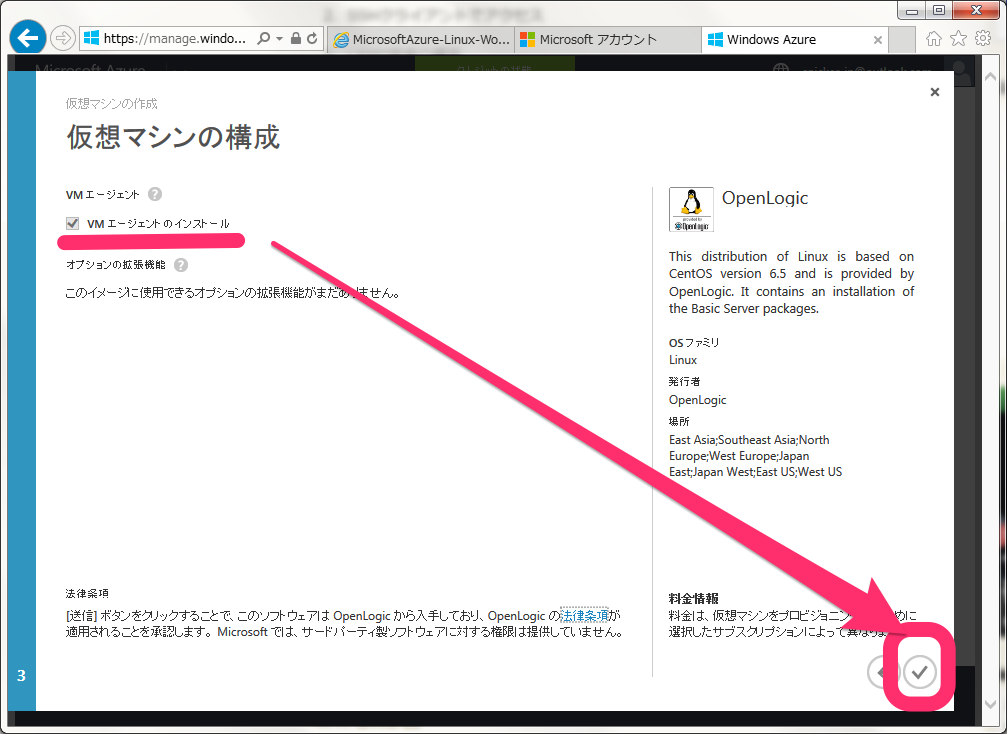
Task: Switch to MicrosoftAzure-Linux-Wo... tab
Action: coord(421,40)
